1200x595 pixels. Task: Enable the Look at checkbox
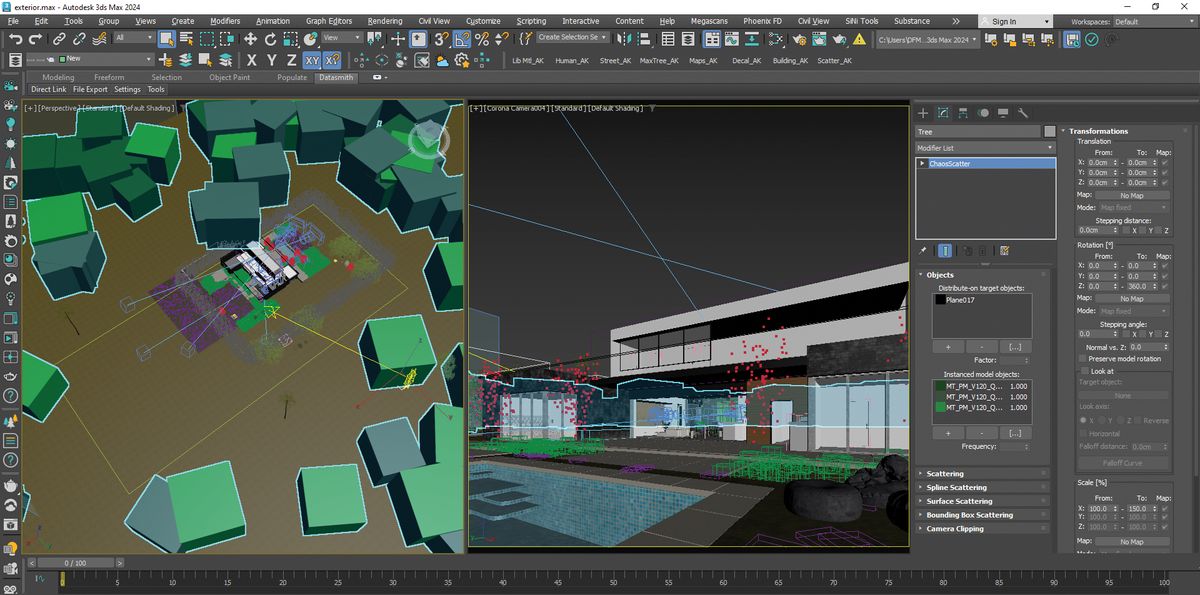(1083, 370)
